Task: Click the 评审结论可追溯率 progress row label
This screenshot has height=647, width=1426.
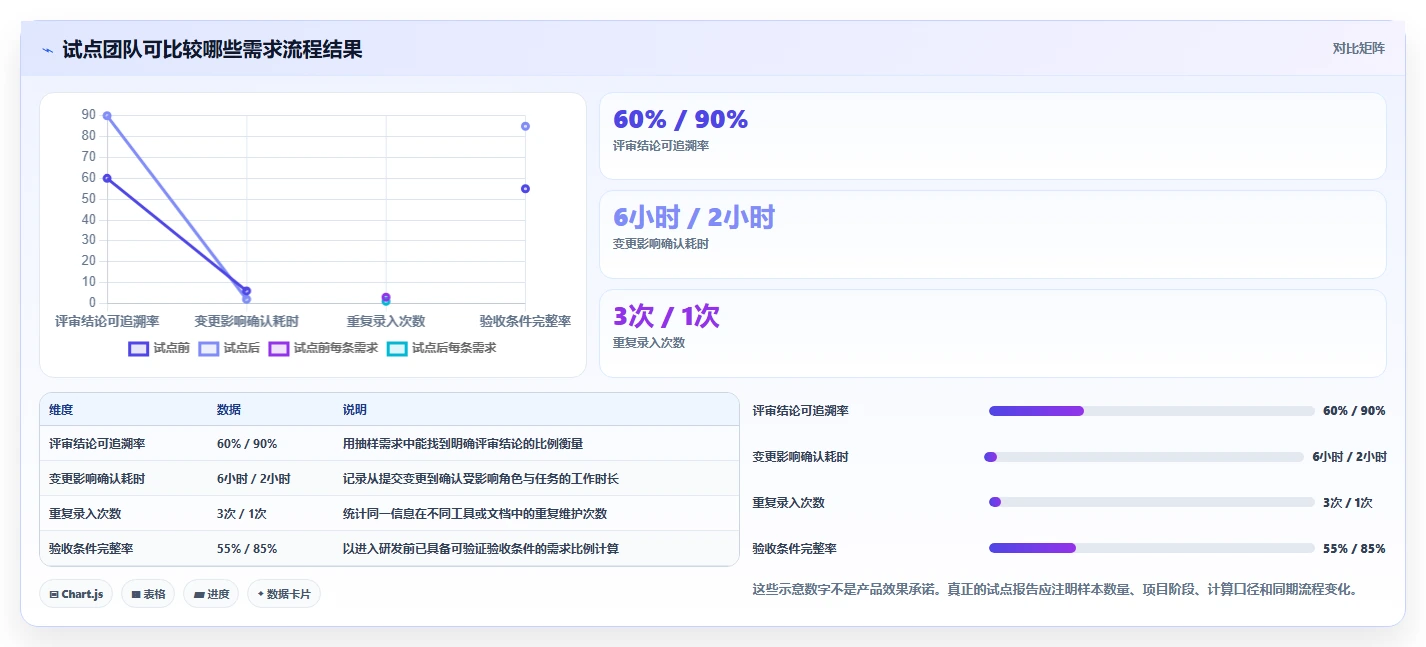Action: 801,411
